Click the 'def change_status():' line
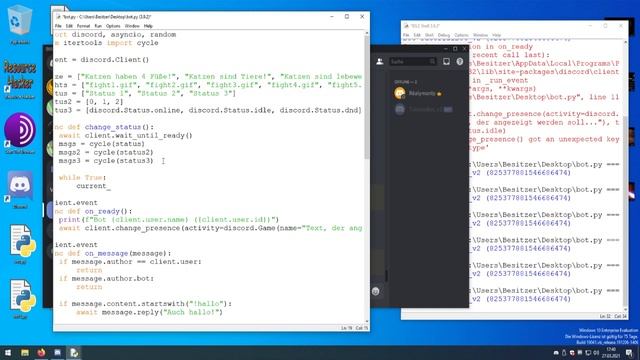The image size is (640, 360). (x=104, y=127)
